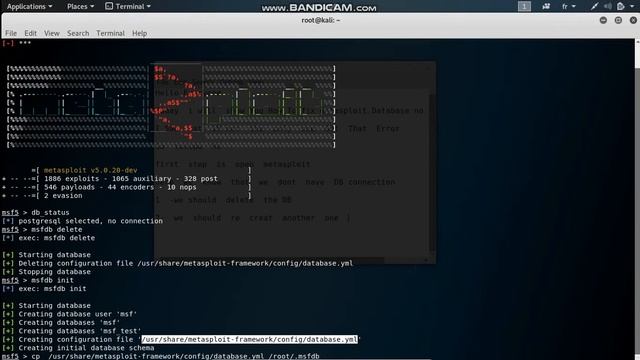The height and width of the screenshot is (360, 640).
Task: Click the 'cp /usr/share/metasploit-framework' command line
Action: [161, 356]
